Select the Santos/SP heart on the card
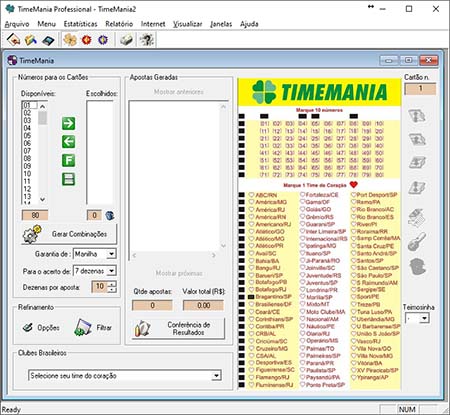The width and height of the screenshot is (450, 415). point(353,260)
